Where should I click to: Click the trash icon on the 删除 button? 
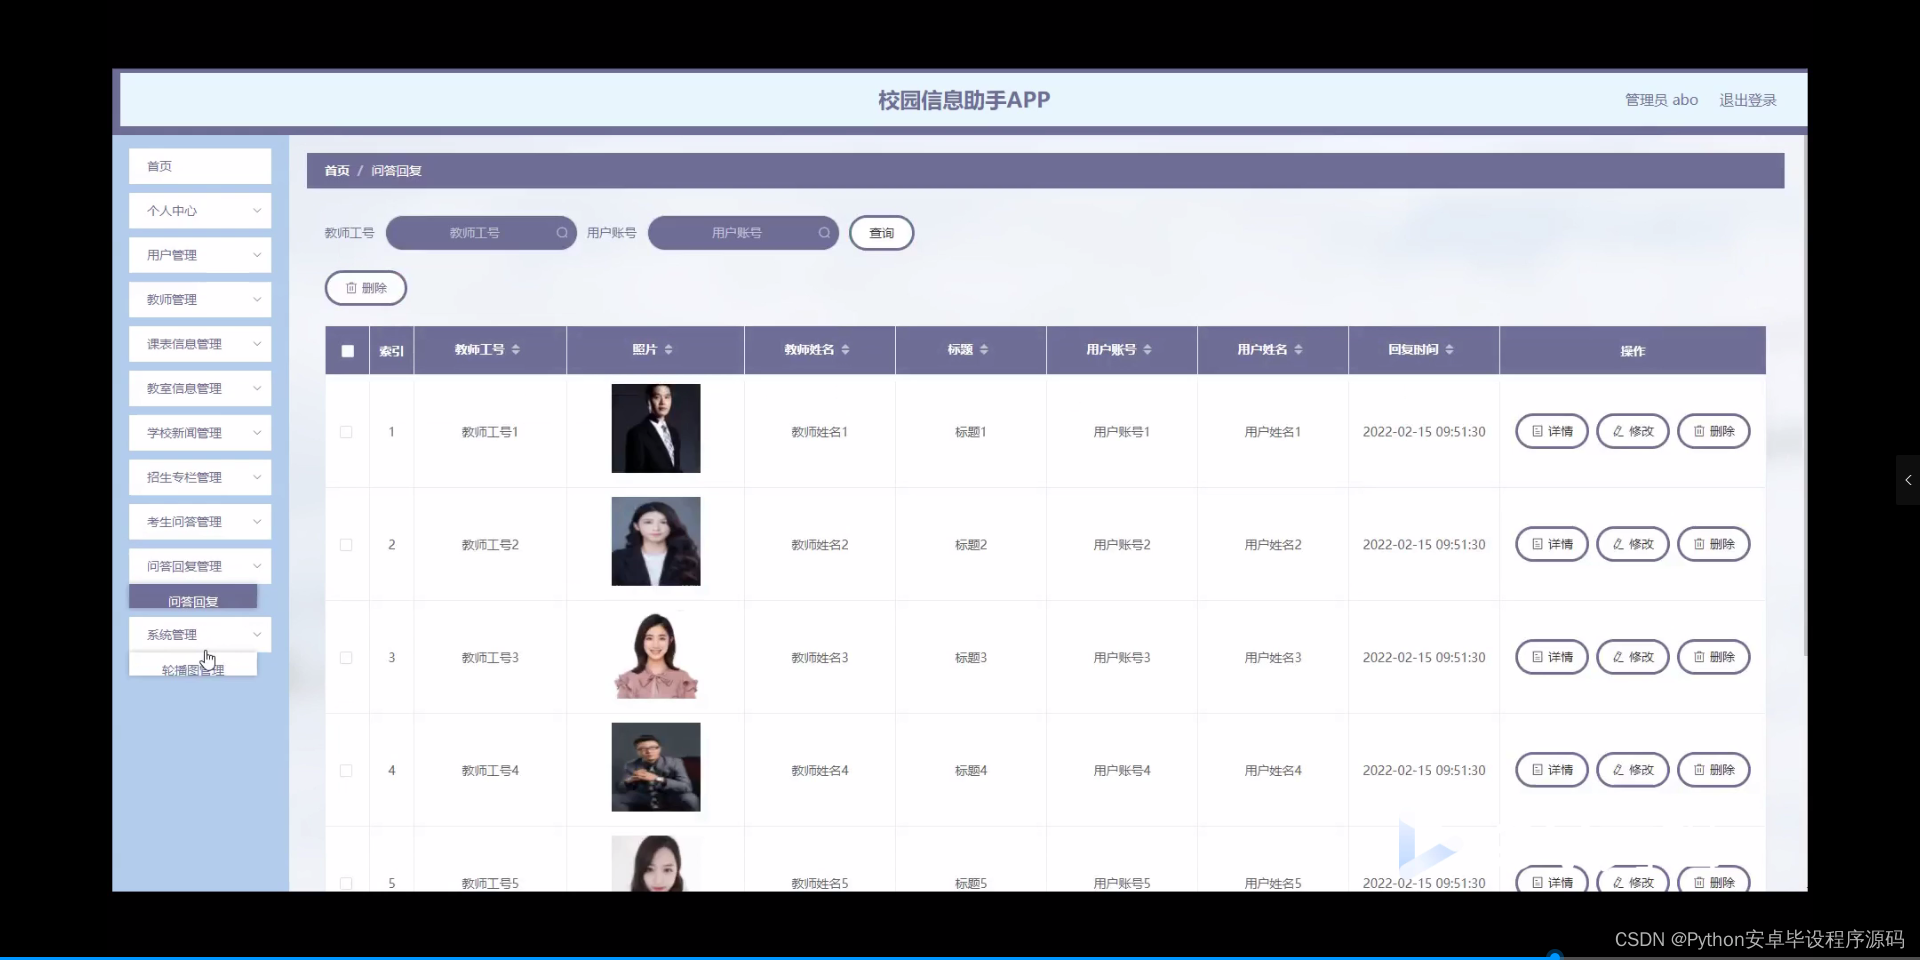pos(352,288)
